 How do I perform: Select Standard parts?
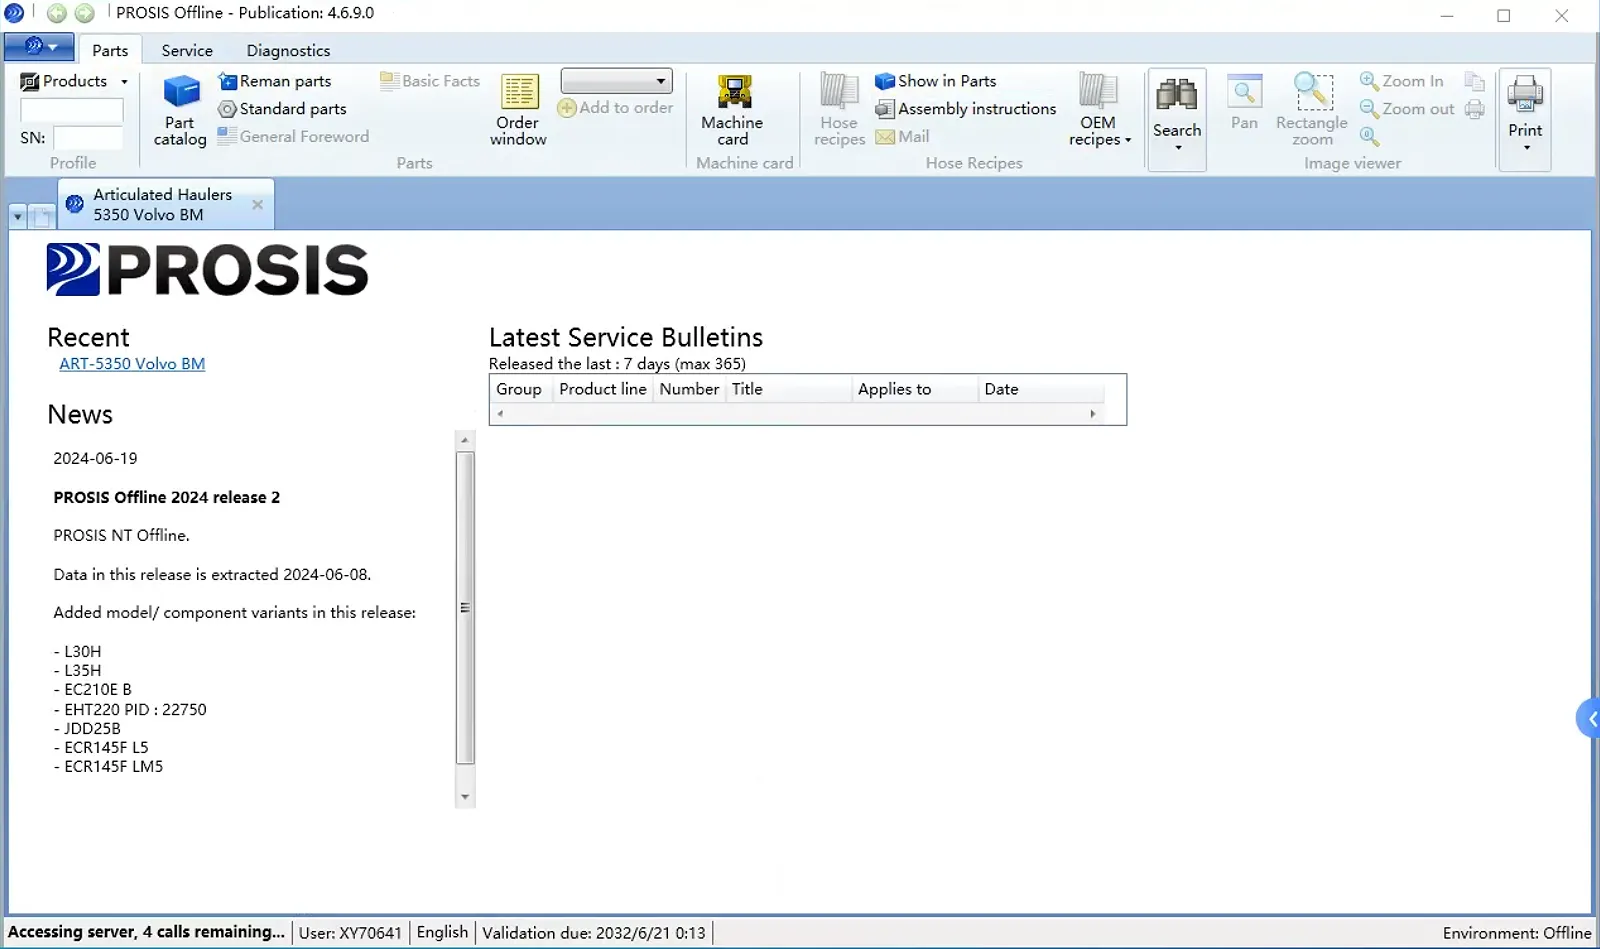tap(283, 109)
